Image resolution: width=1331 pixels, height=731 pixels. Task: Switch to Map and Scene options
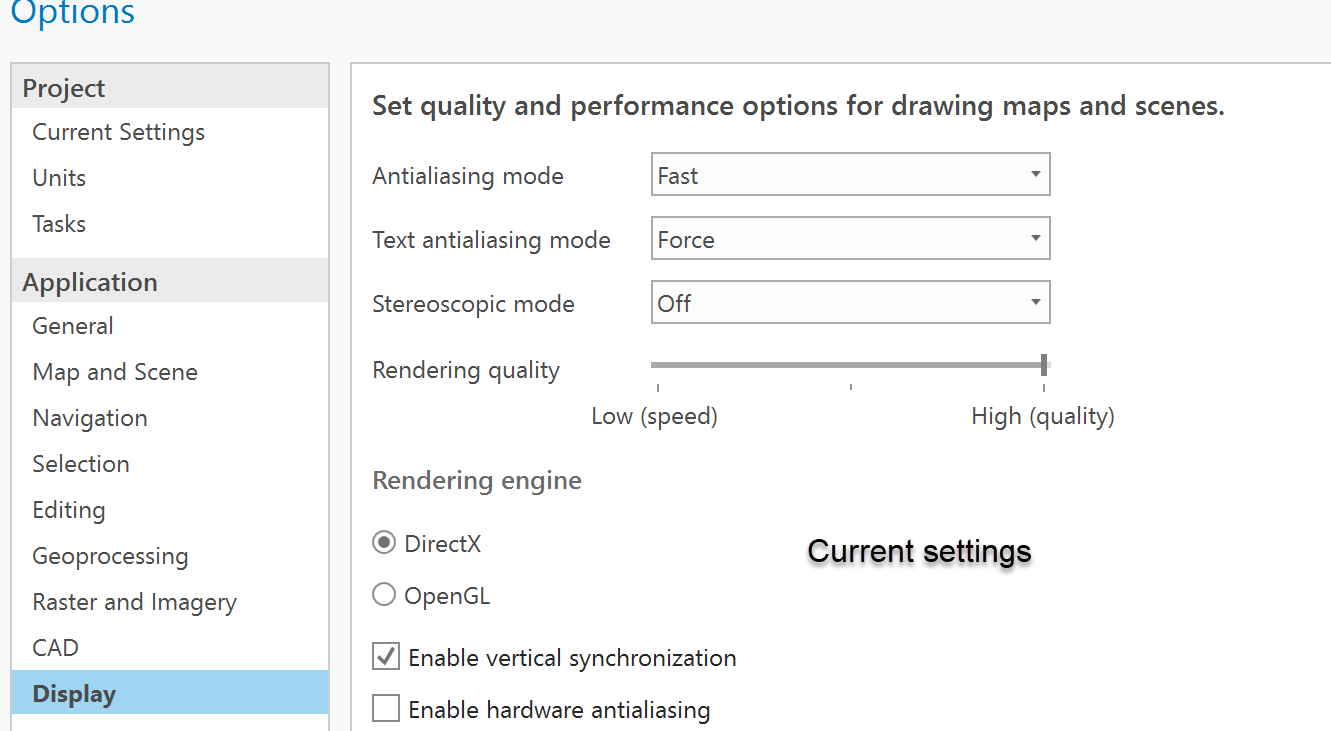pyautogui.click(x=115, y=372)
